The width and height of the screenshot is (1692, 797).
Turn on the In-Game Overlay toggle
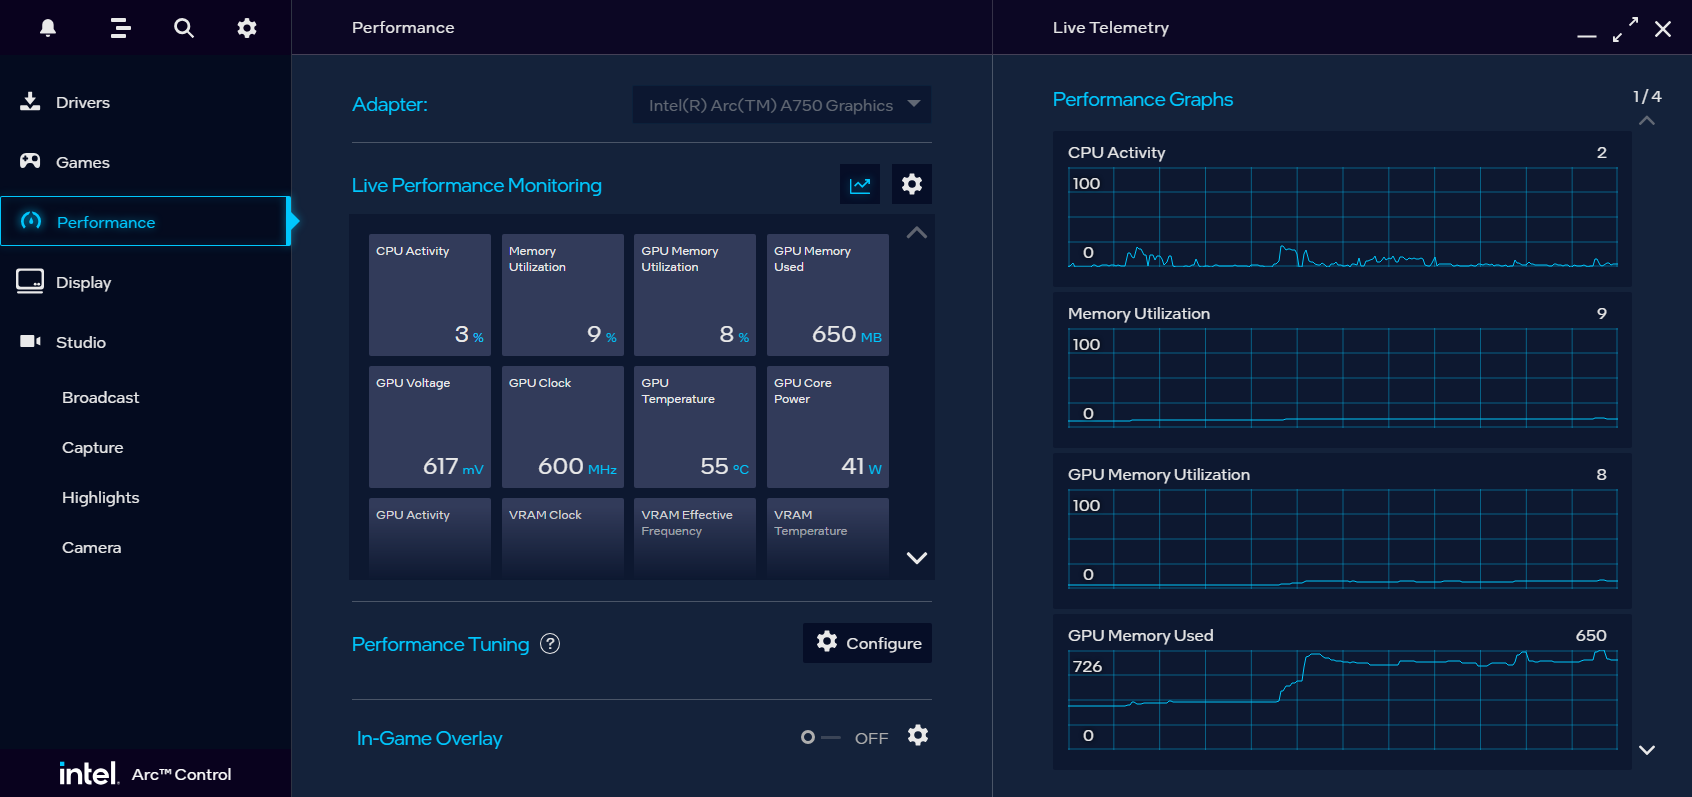click(x=820, y=738)
